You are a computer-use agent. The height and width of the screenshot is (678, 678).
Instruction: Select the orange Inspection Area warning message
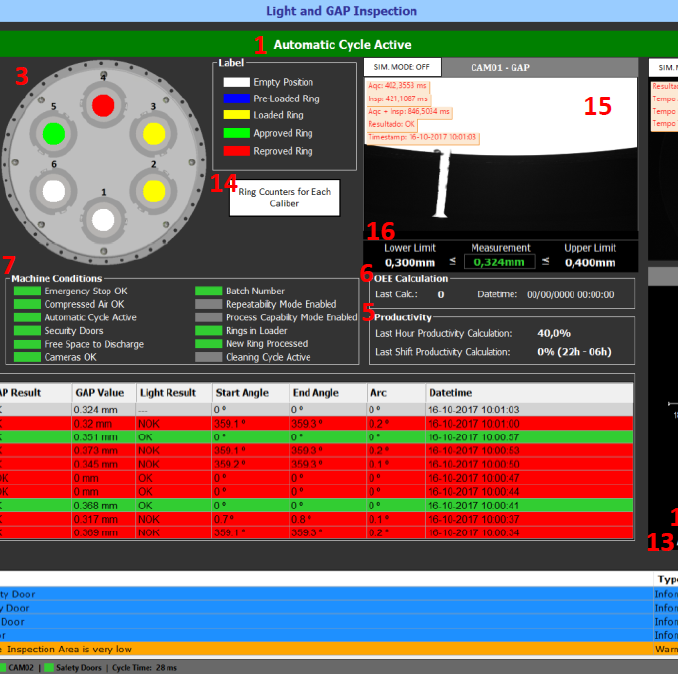300,648
